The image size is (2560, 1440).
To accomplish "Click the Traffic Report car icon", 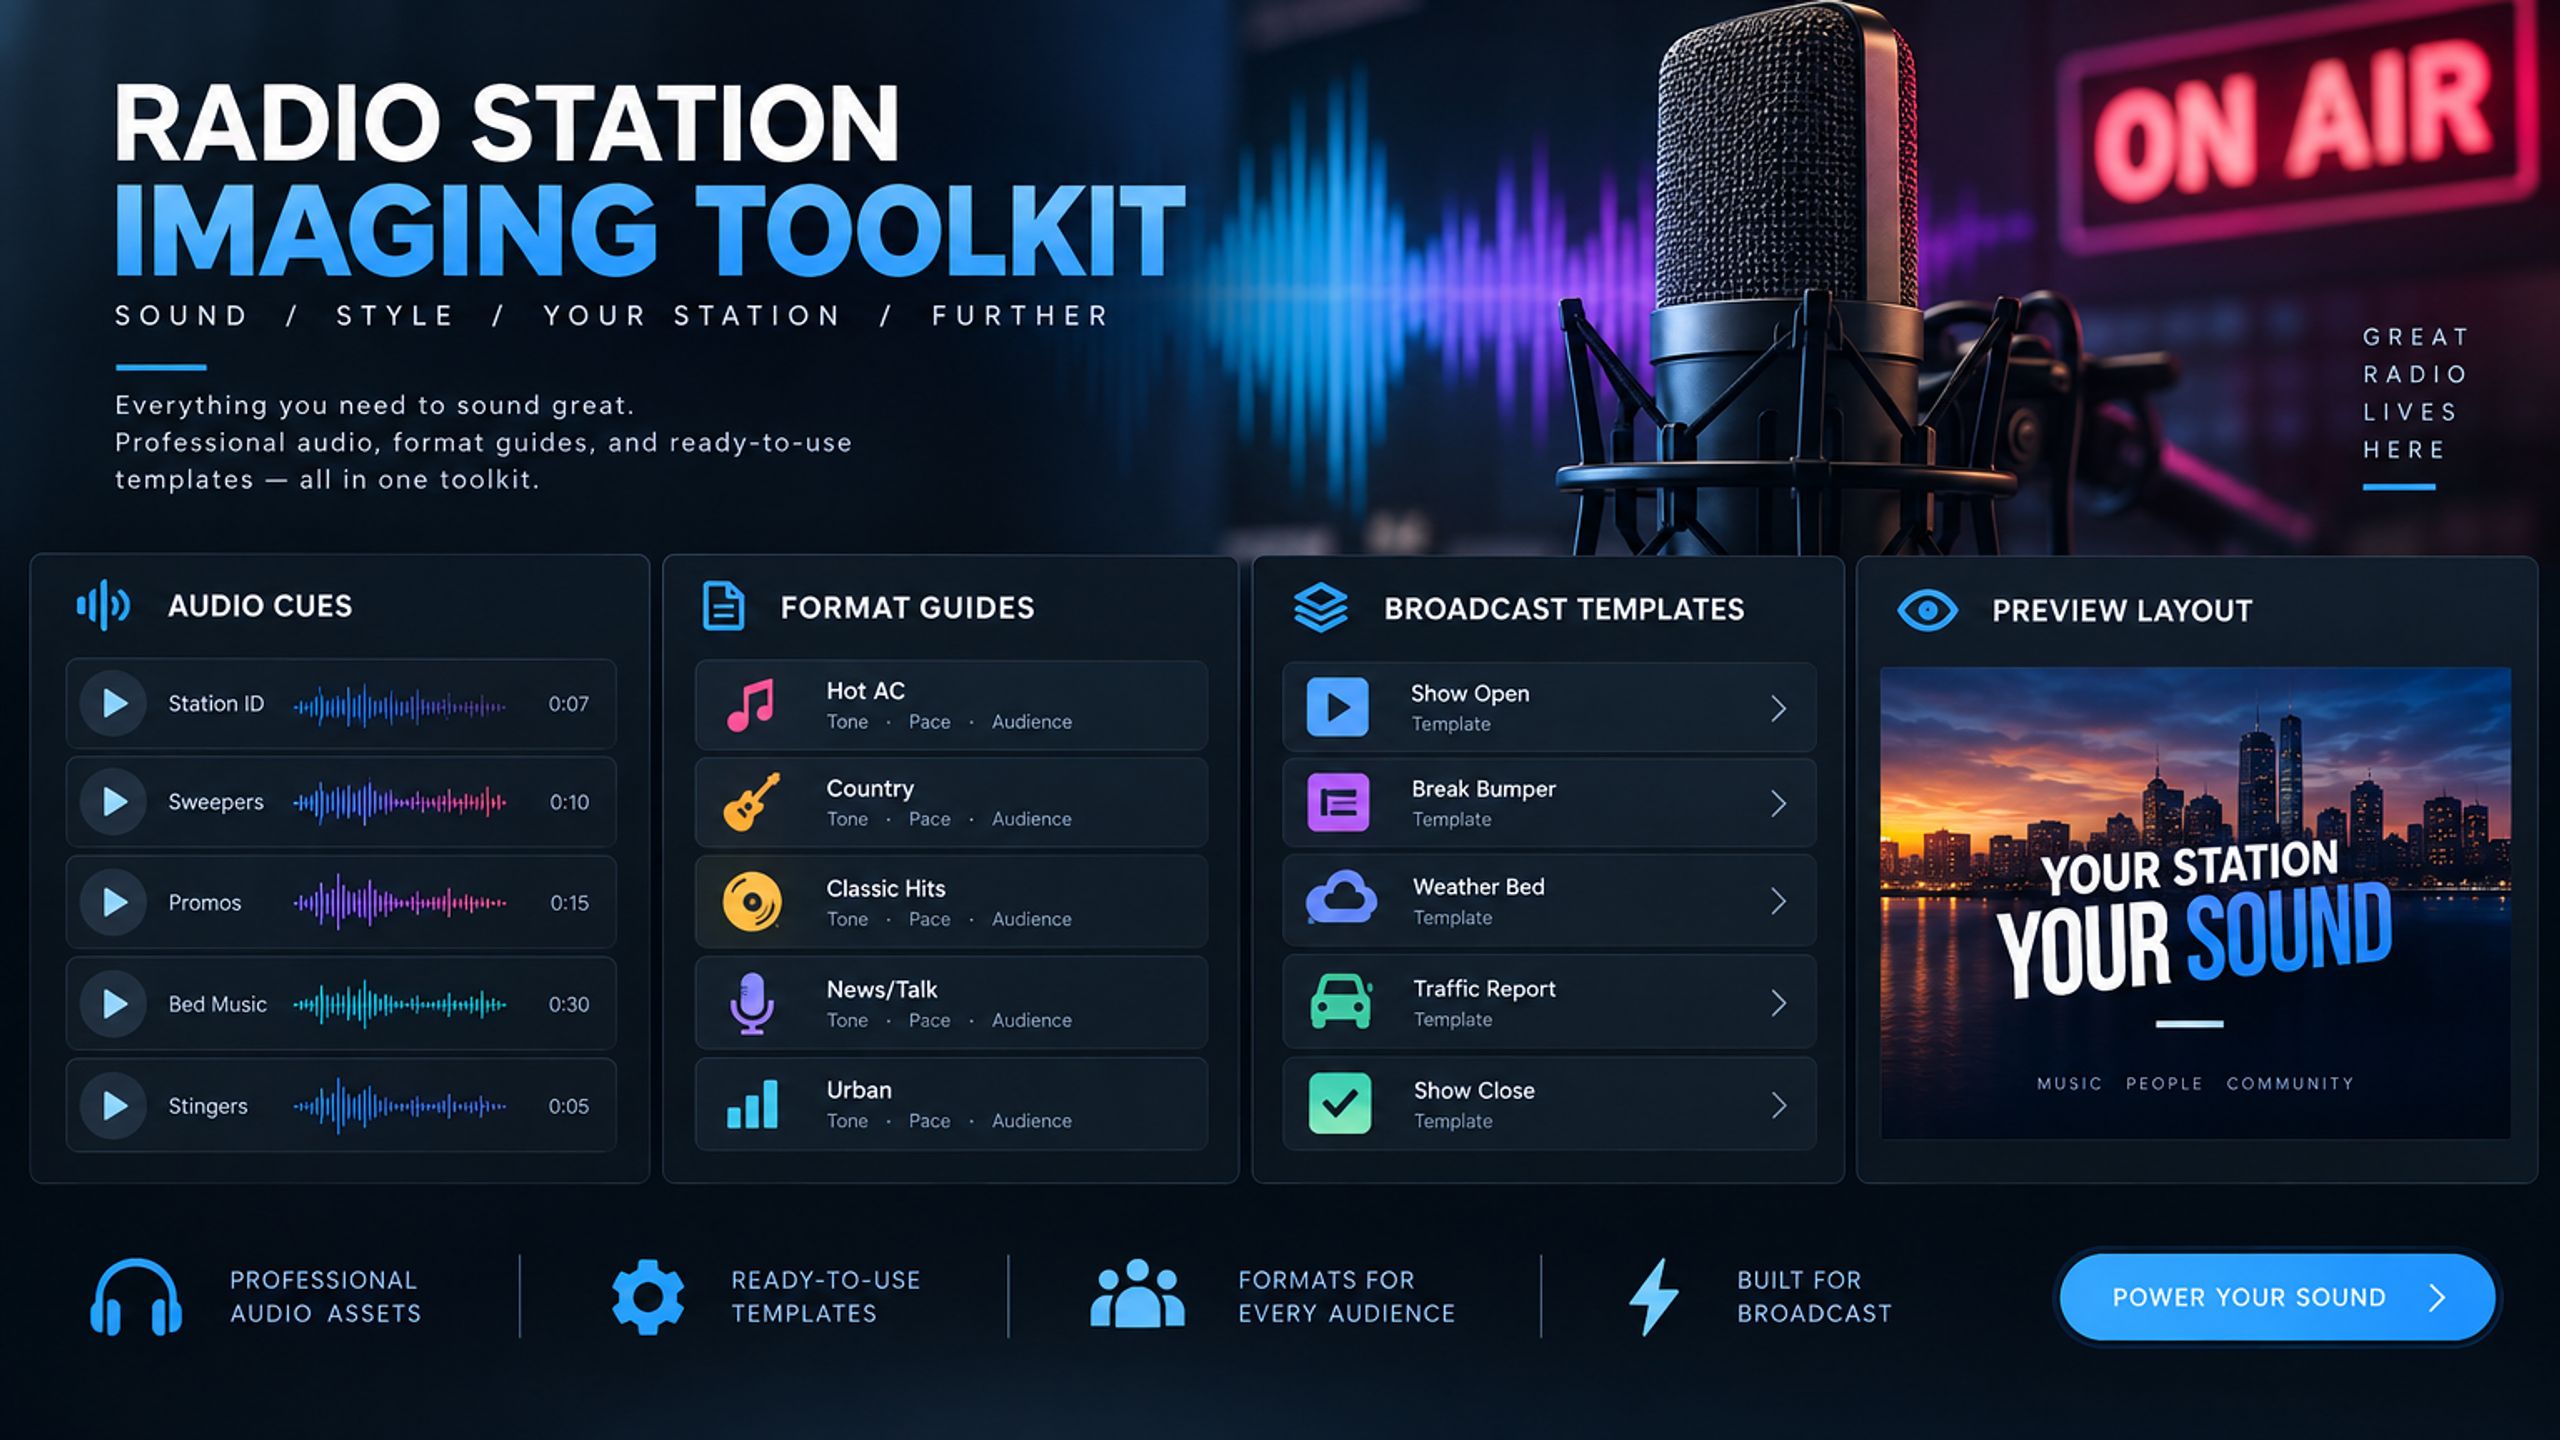I will pyautogui.click(x=1340, y=1001).
